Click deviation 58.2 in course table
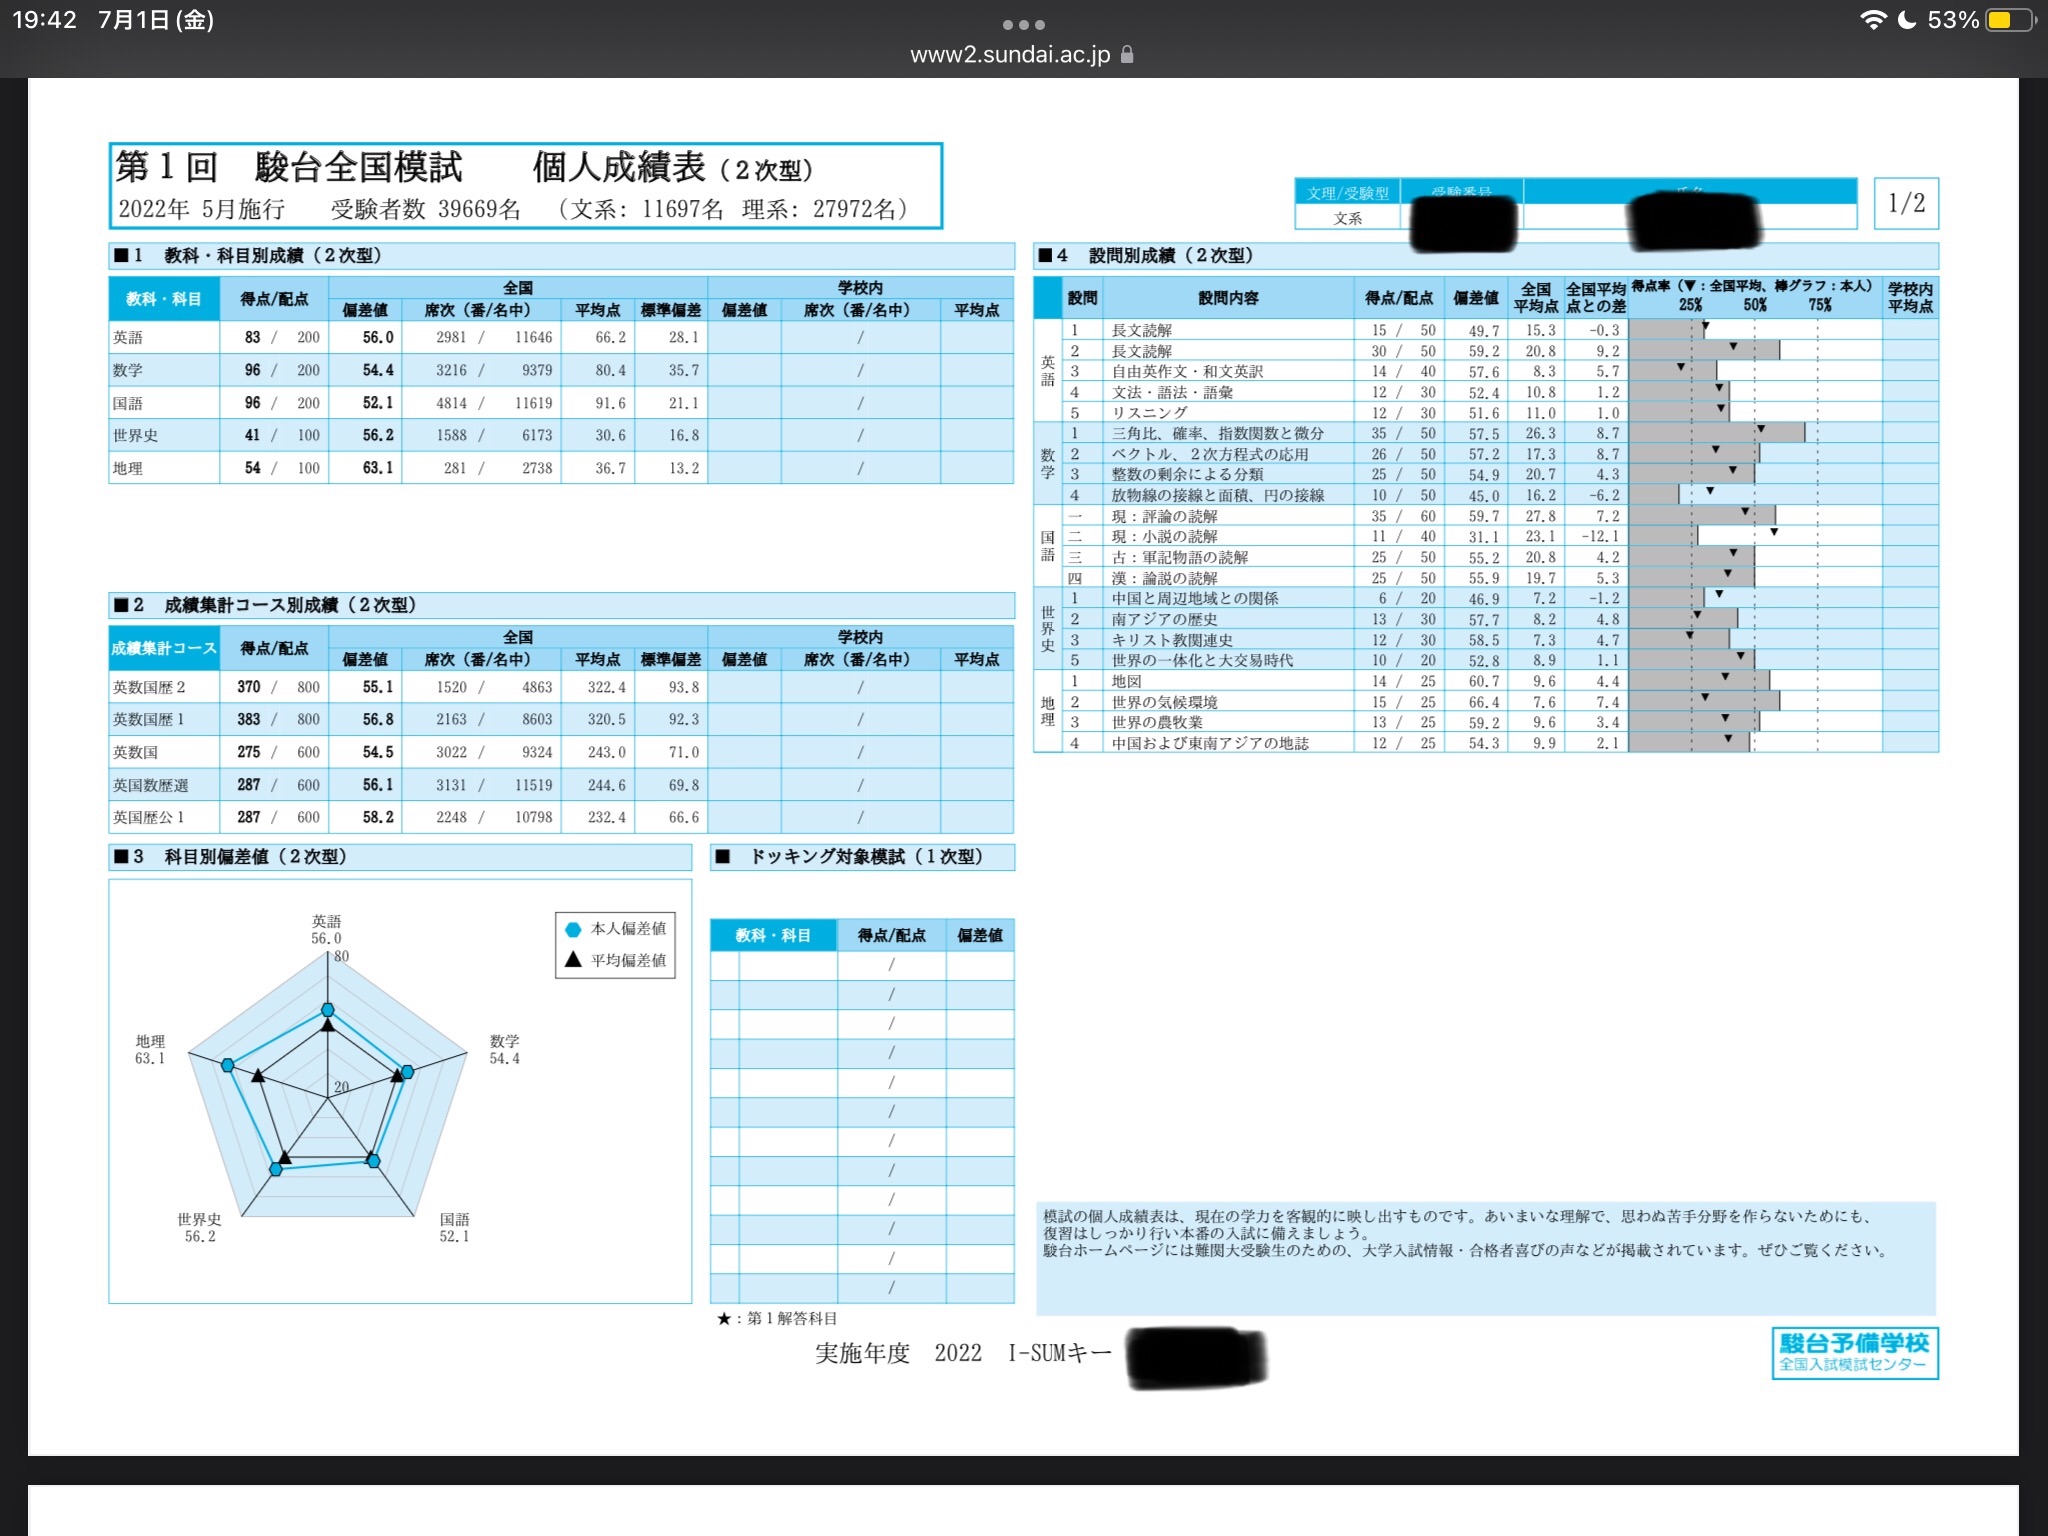The width and height of the screenshot is (2048, 1536). tap(377, 817)
